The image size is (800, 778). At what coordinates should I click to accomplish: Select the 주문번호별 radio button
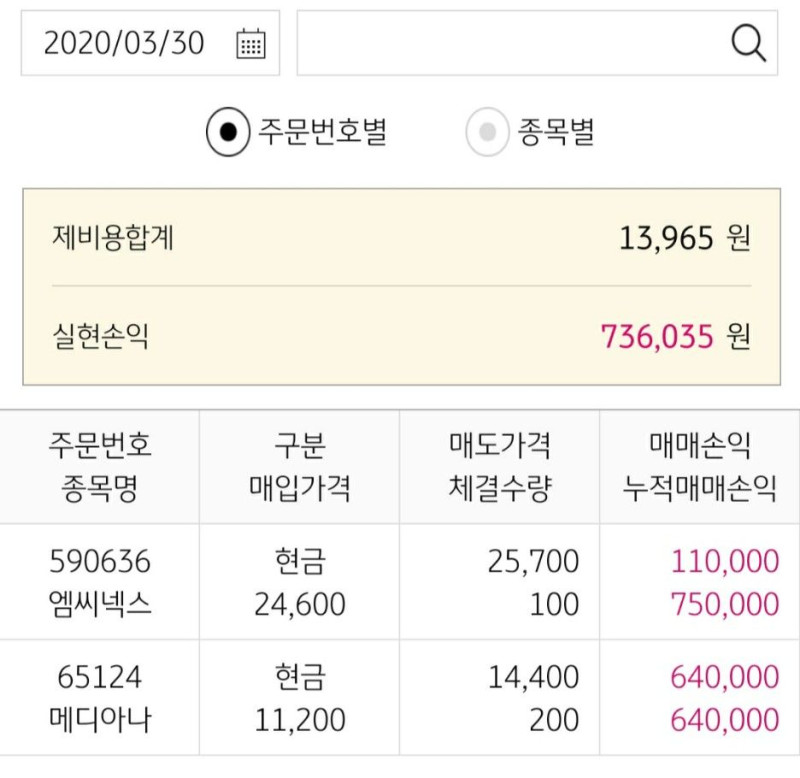point(229,133)
